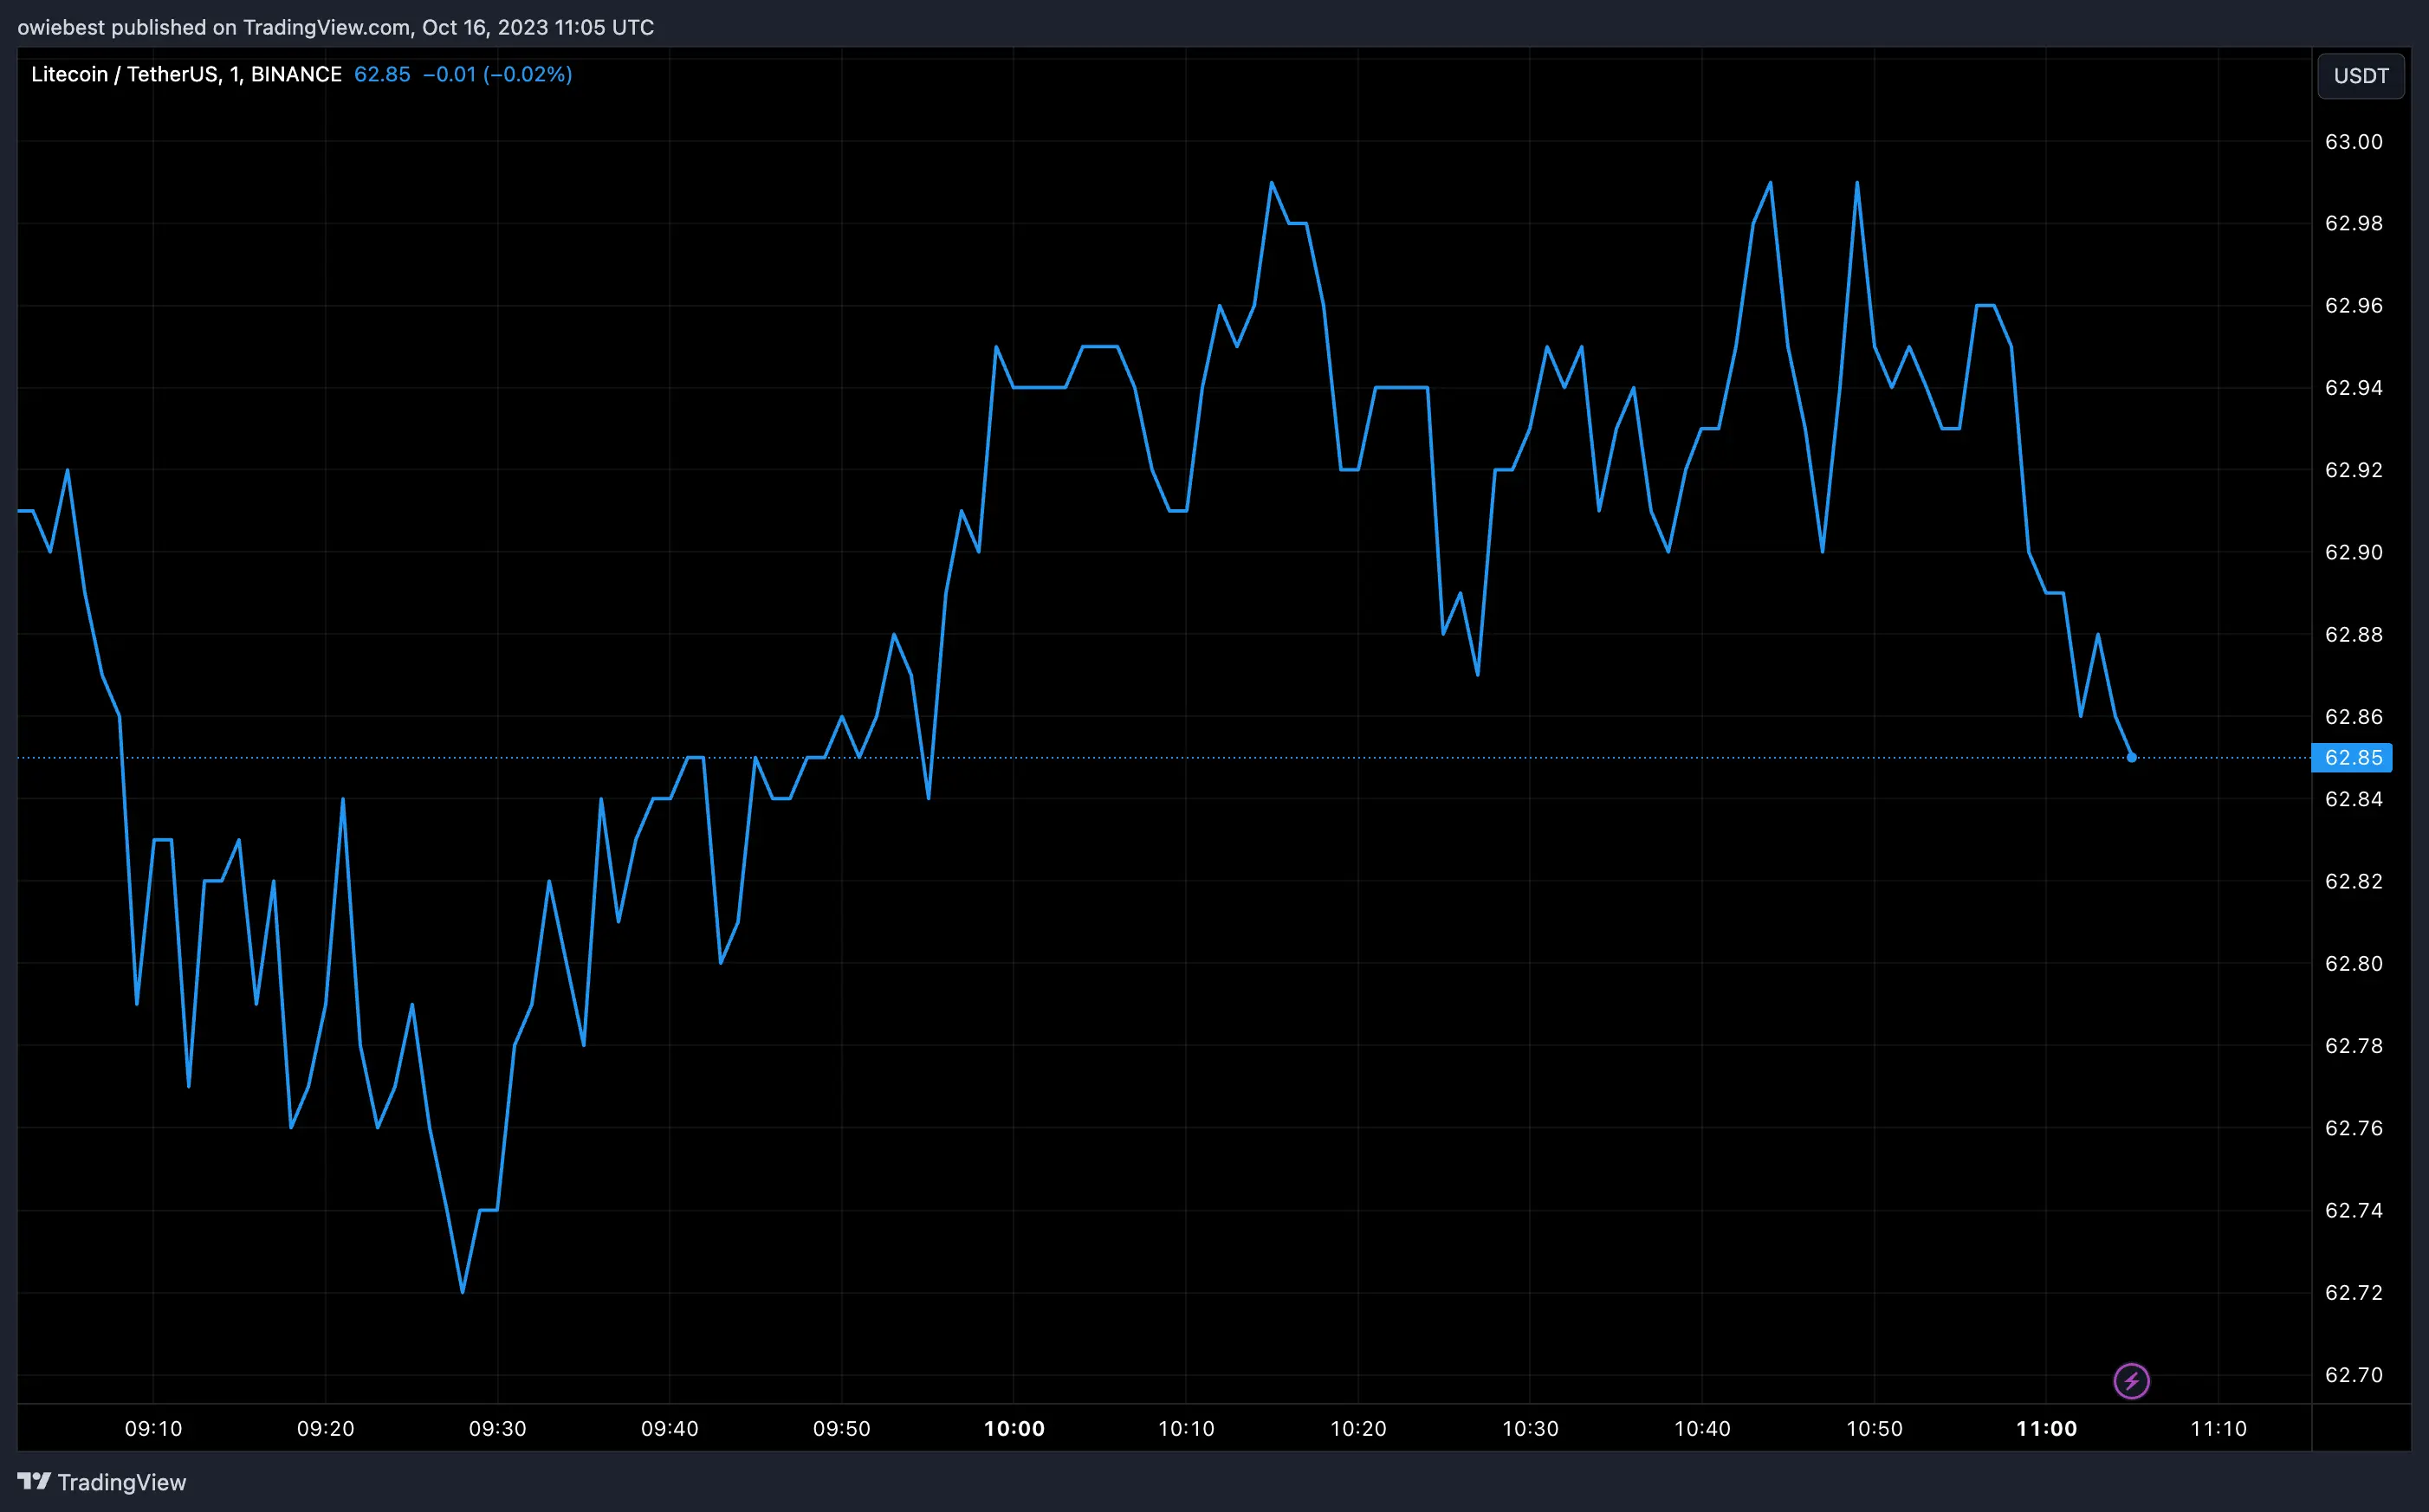Click the 62.85 value in the legend
This screenshot has height=1512, width=2429.
tap(382, 74)
